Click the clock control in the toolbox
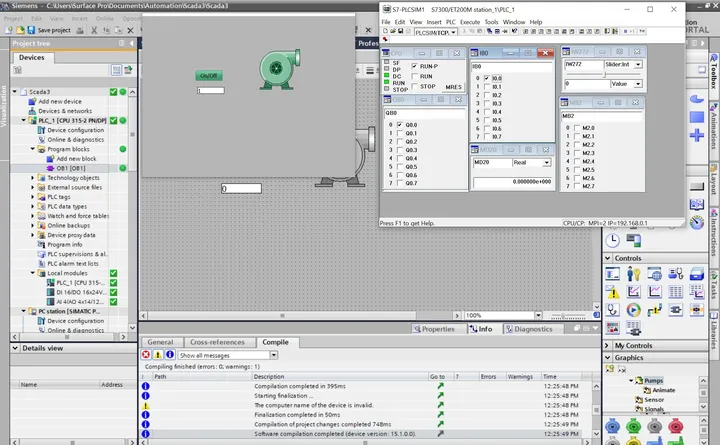Viewport: 720px width, 445px height. (x=613, y=240)
